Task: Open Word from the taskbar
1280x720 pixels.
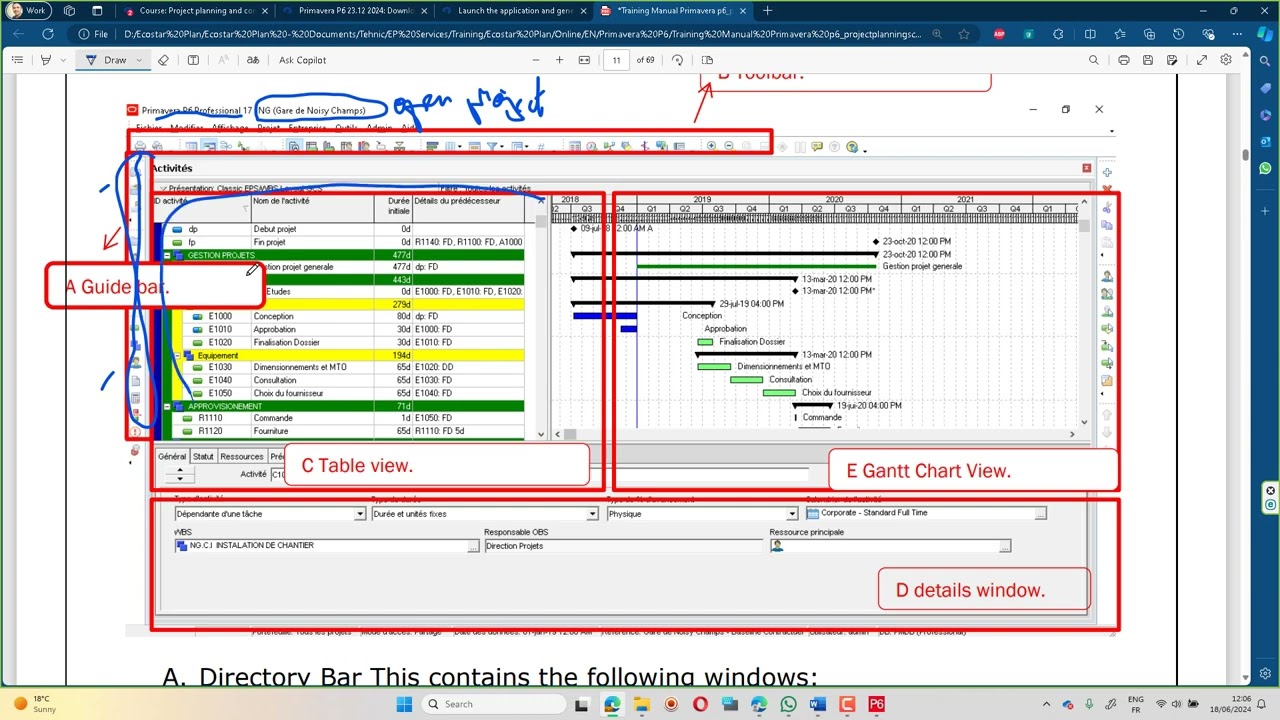Action: click(817, 704)
